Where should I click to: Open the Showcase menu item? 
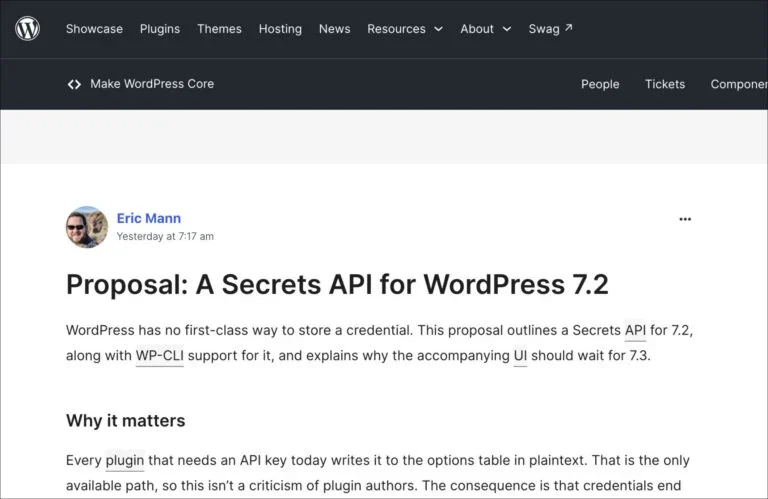click(95, 29)
